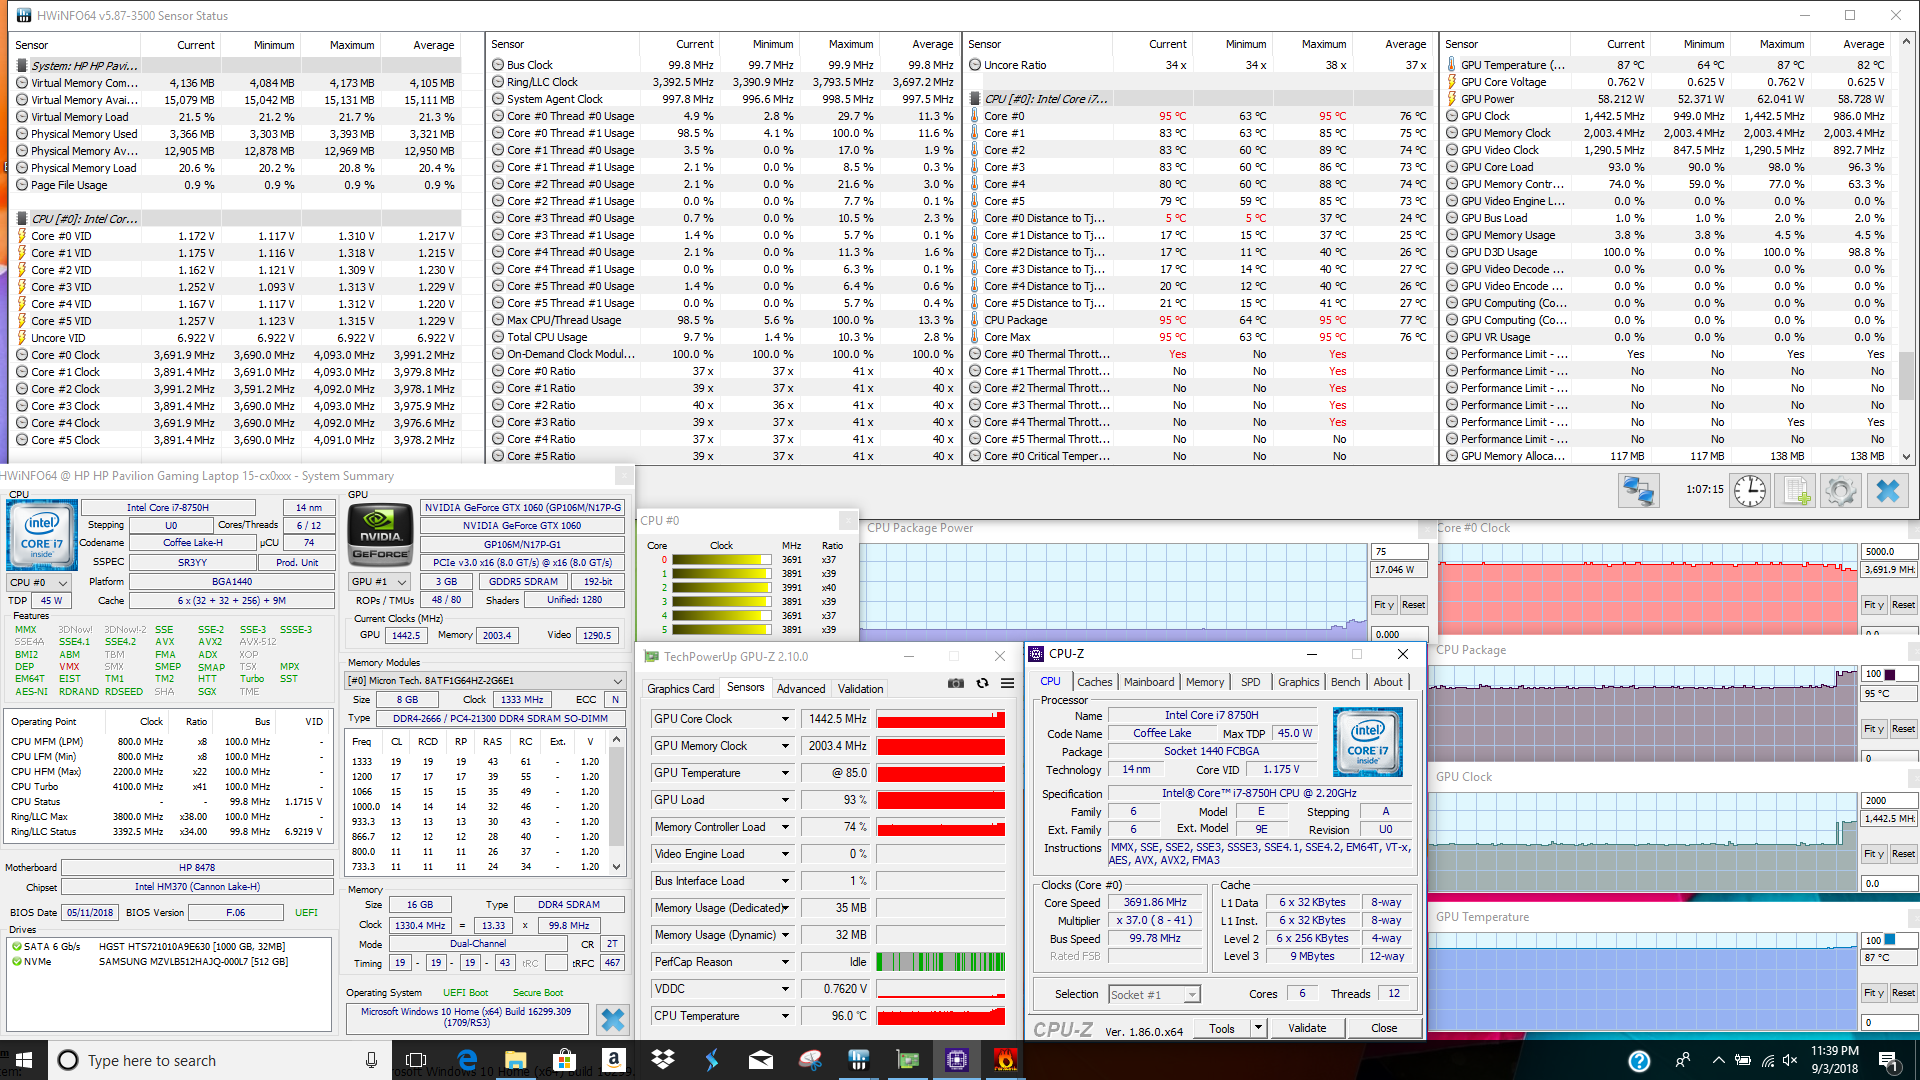Image resolution: width=1920 pixels, height=1080 pixels.
Task: Click the logging start sheet icon
Action: click(1796, 491)
